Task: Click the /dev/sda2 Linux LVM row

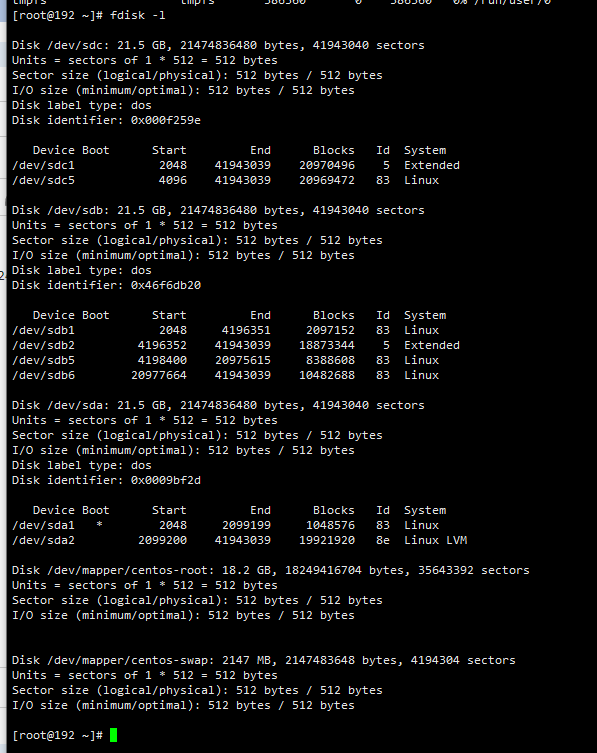Action: (x=239, y=540)
